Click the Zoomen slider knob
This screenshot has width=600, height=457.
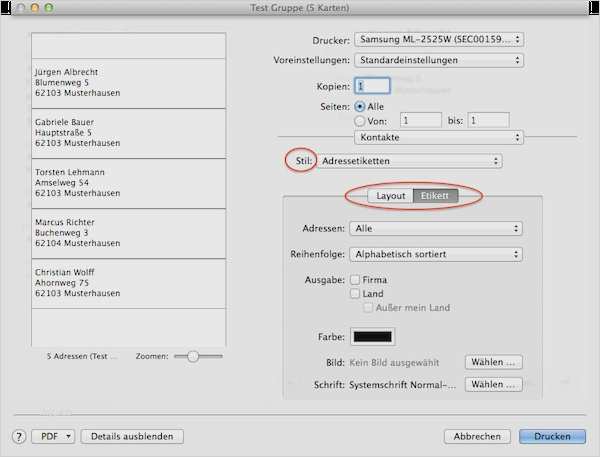pos(193,356)
